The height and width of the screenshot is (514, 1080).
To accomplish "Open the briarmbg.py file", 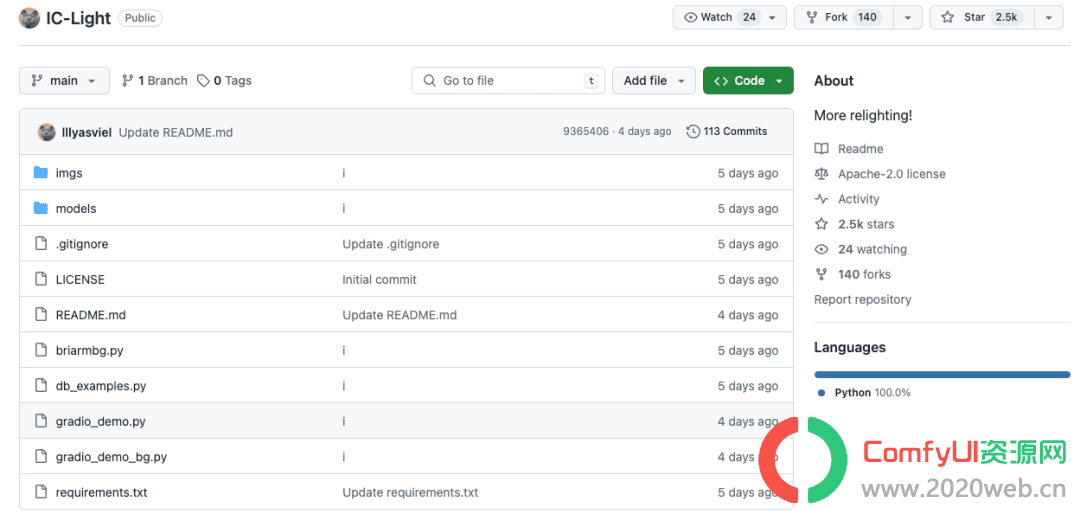I will click(90, 351).
